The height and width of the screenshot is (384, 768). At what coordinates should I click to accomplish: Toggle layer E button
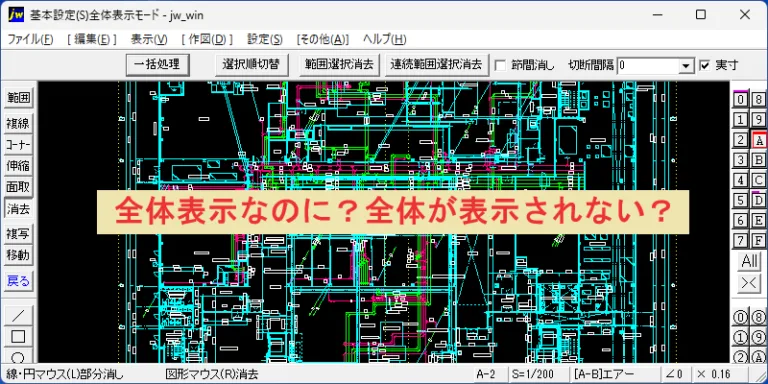point(759,220)
